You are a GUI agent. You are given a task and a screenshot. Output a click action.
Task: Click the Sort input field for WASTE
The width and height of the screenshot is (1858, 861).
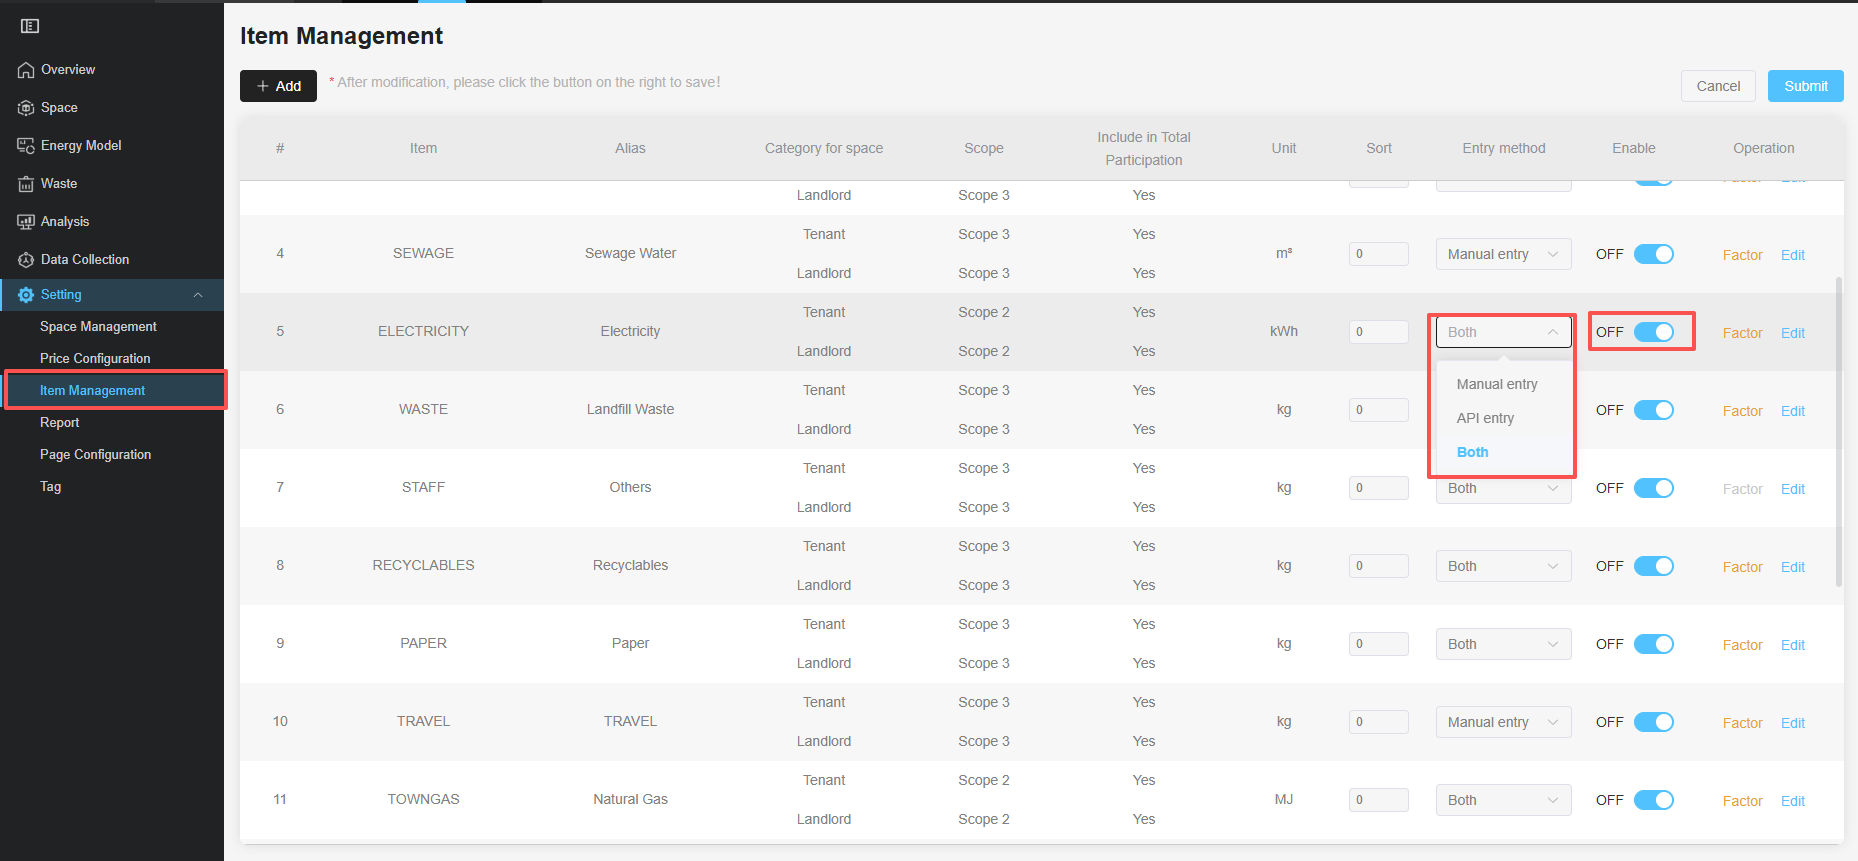coord(1378,410)
